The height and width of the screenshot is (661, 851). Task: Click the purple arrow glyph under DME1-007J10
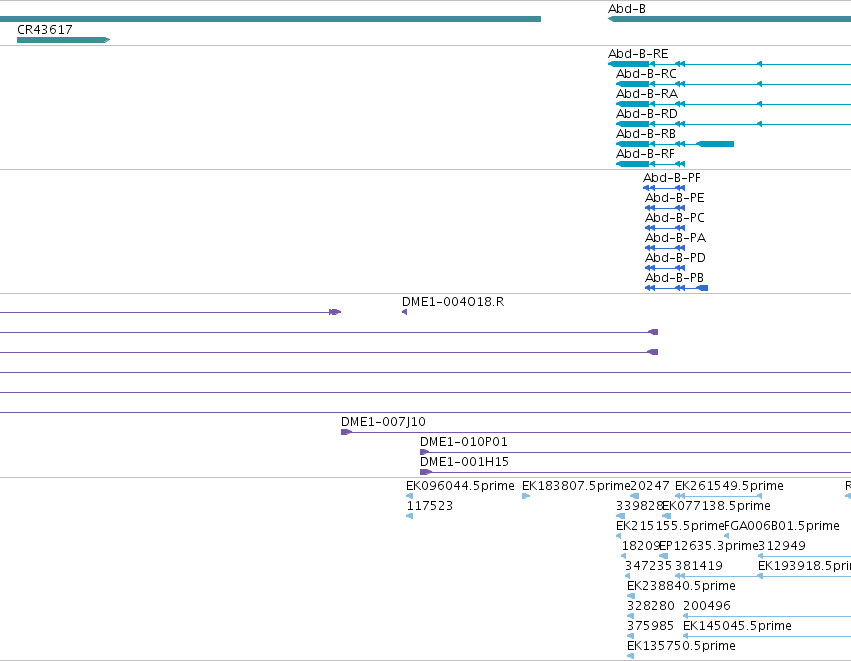coord(346,433)
